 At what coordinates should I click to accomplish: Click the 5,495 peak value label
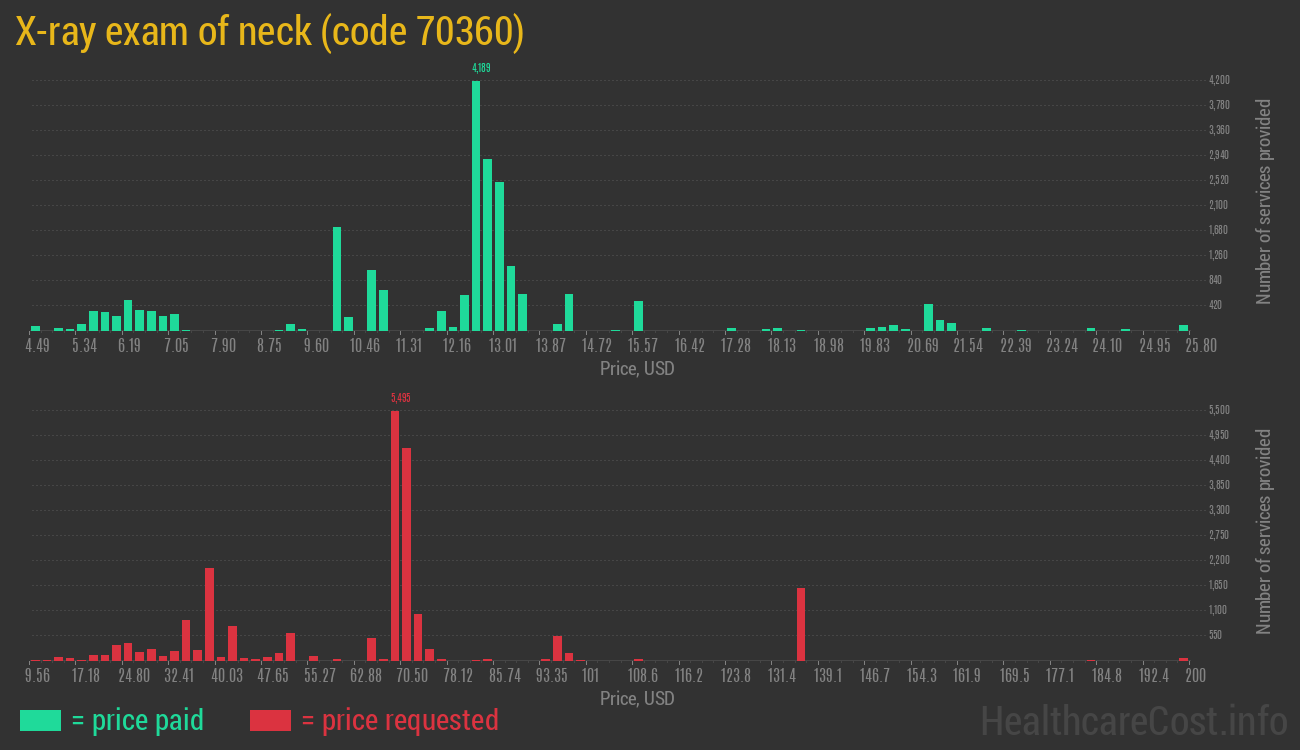400,398
